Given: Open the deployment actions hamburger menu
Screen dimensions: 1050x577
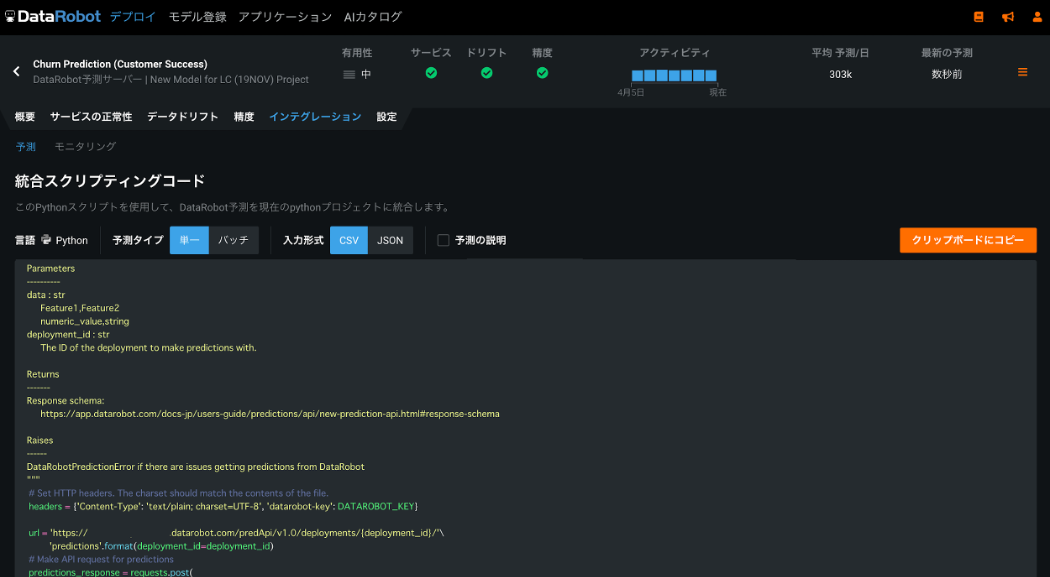Looking at the screenshot, I should [x=1023, y=72].
